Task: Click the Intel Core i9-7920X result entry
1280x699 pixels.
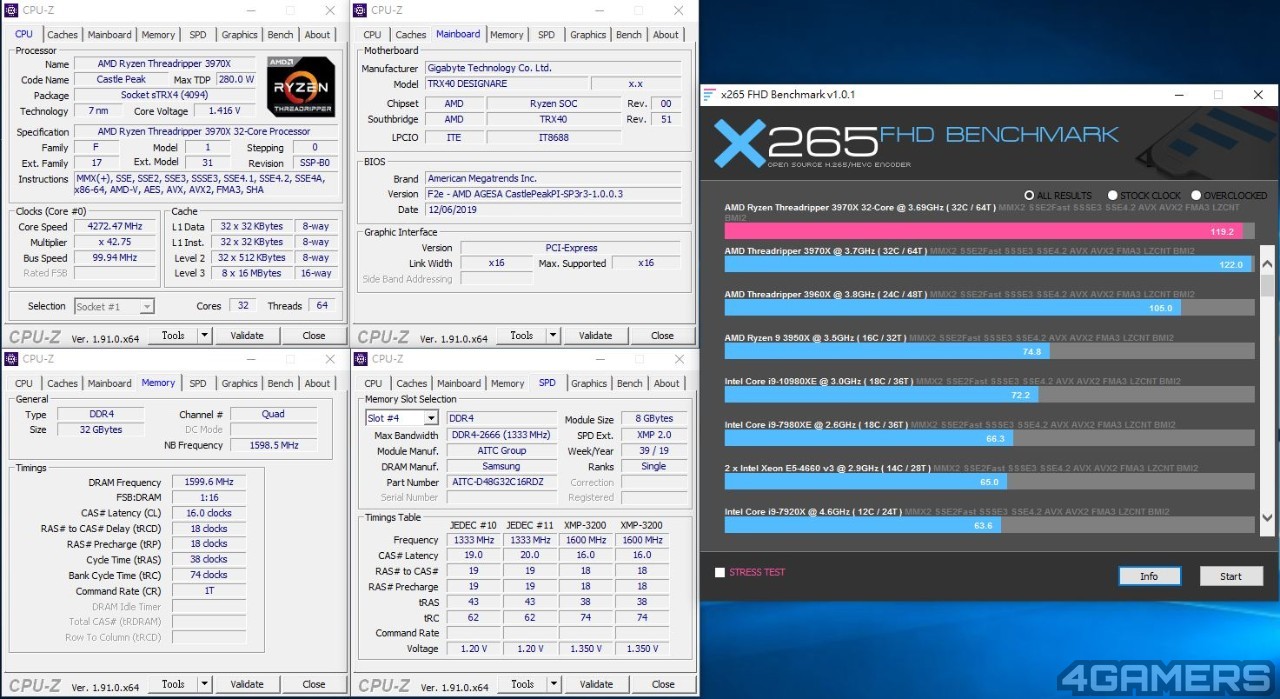Action: coord(989,520)
